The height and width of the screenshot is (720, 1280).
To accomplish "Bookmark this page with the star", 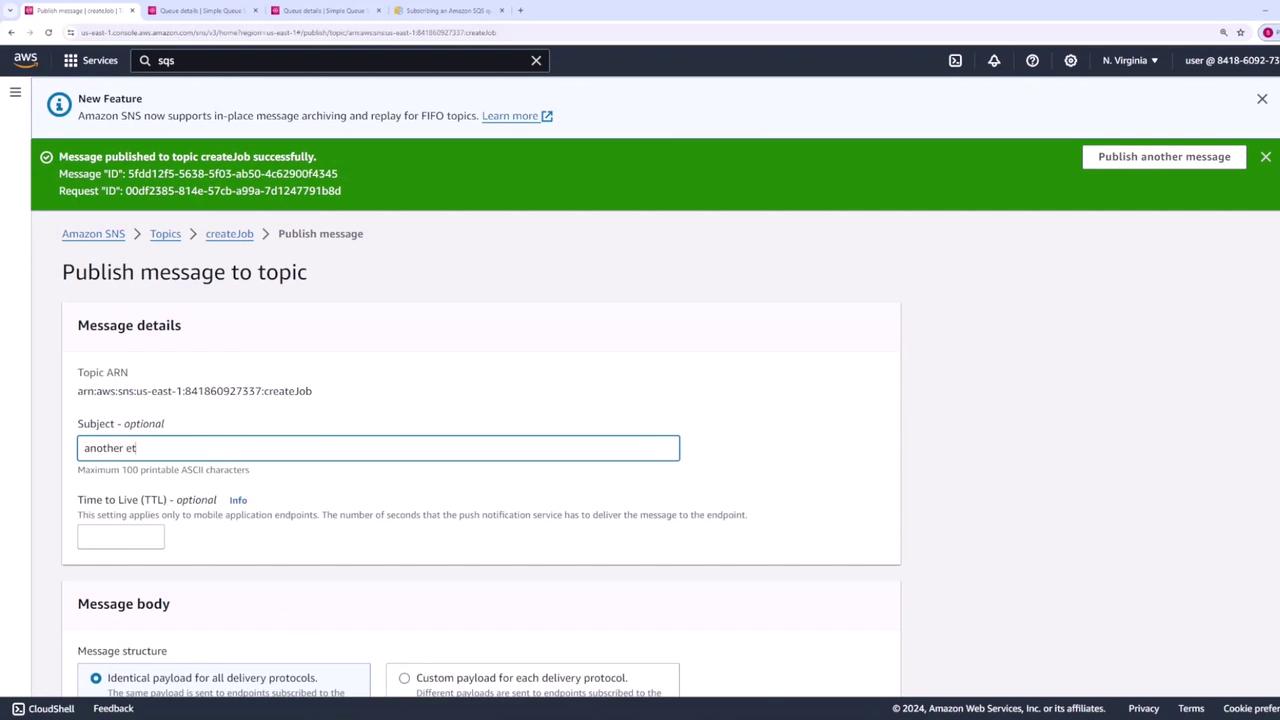I will tap(1241, 32).
